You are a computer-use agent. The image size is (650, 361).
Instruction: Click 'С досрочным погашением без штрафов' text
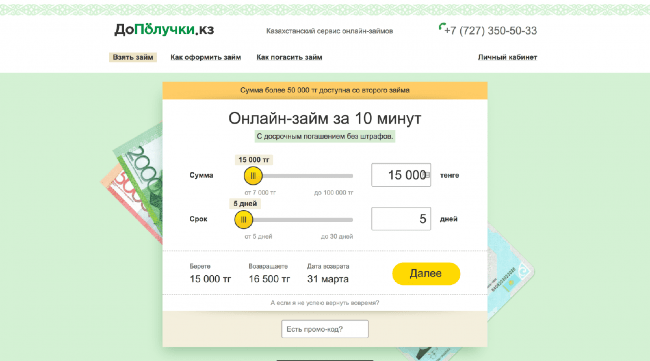click(x=325, y=136)
